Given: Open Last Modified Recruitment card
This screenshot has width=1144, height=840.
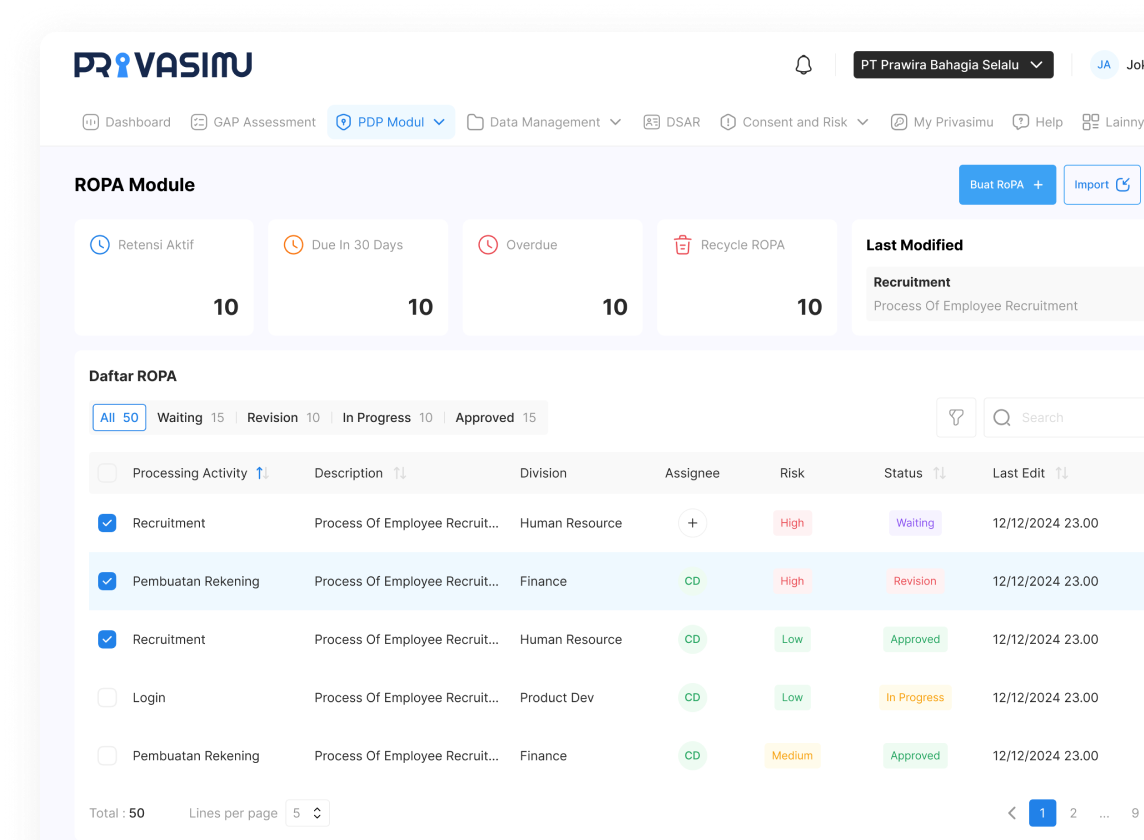Looking at the screenshot, I should (x=1005, y=293).
